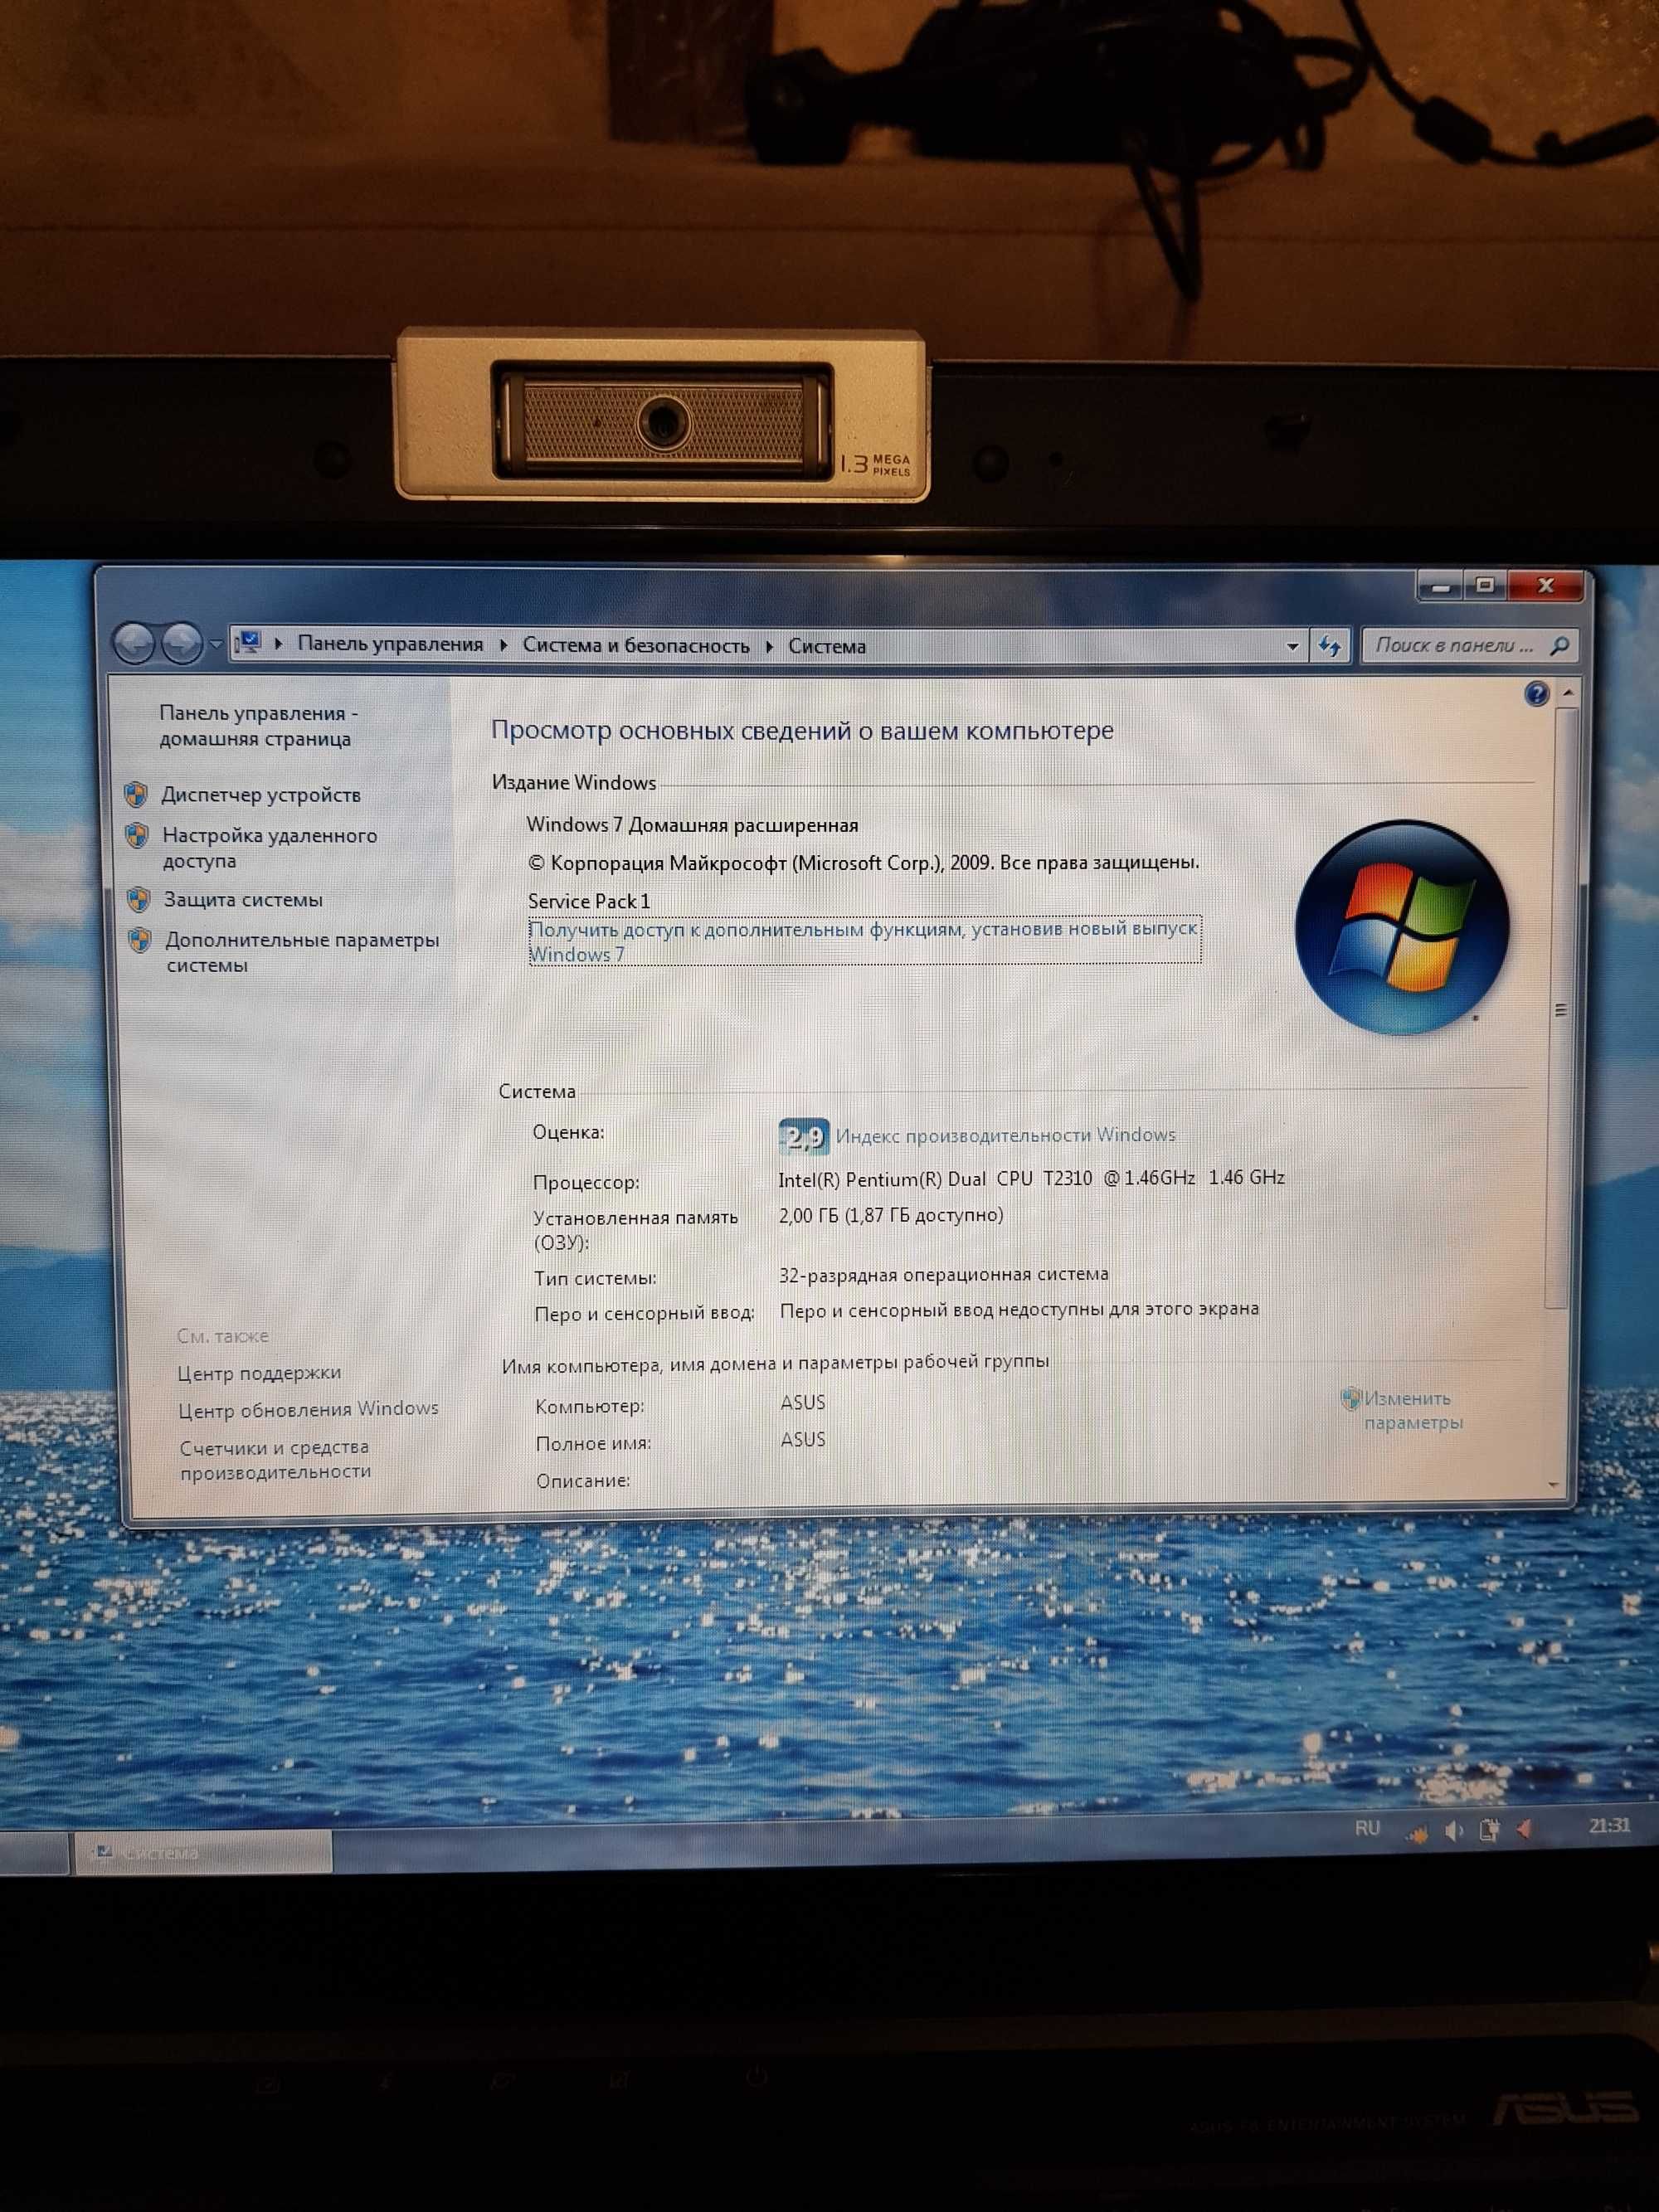This screenshot has width=1659, height=2212.
Task: Open Дополнительные параметры системы
Action: point(302,953)
